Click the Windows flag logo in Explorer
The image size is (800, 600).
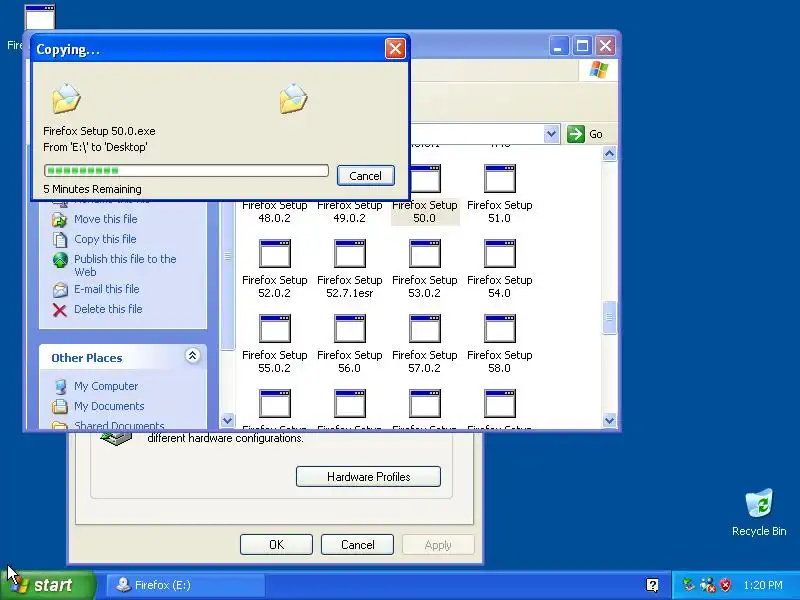point(598,70)
